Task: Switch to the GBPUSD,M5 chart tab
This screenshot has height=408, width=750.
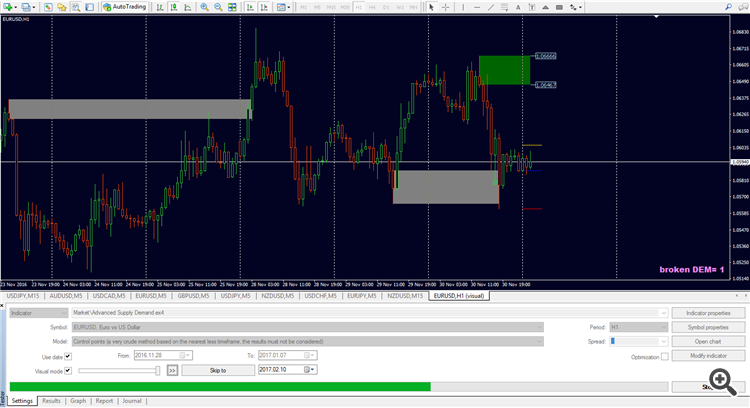Action: tap(193, 296)
